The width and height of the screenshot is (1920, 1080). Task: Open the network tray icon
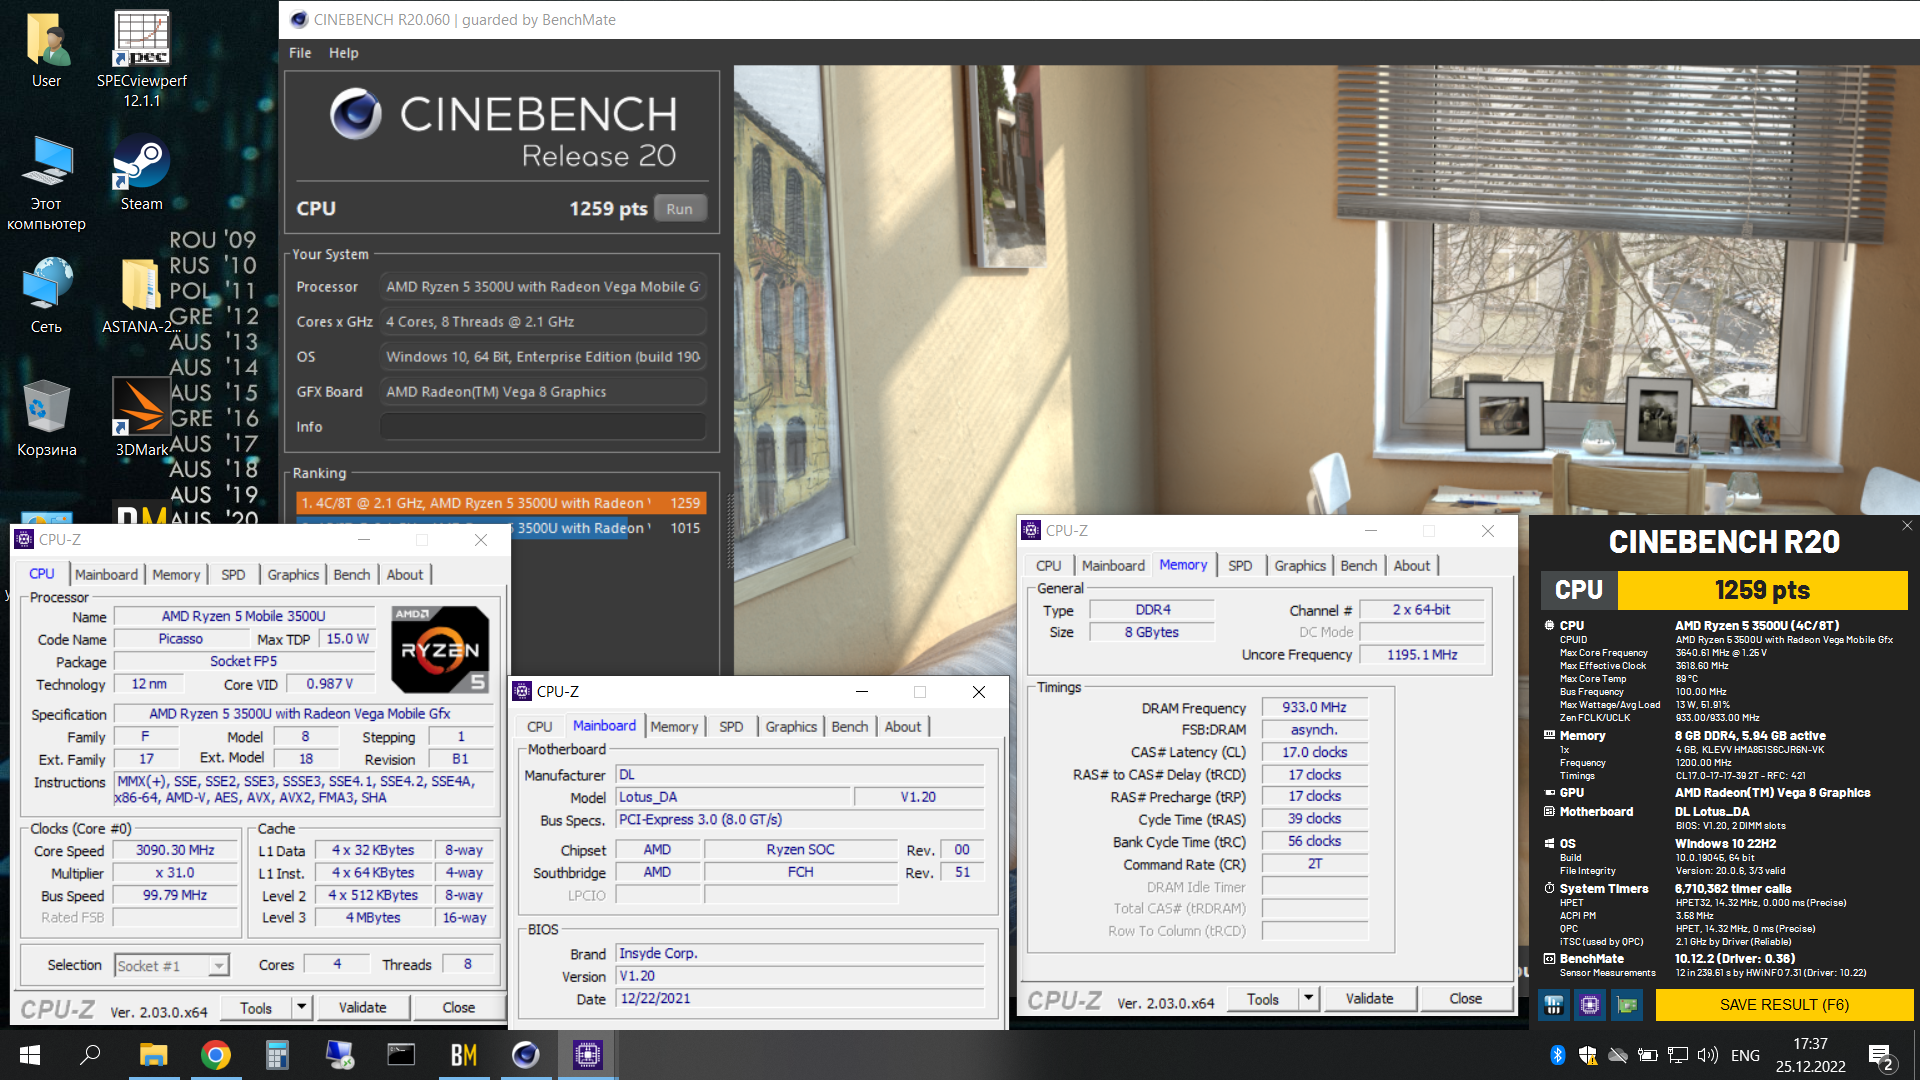pos(1677,1055)
